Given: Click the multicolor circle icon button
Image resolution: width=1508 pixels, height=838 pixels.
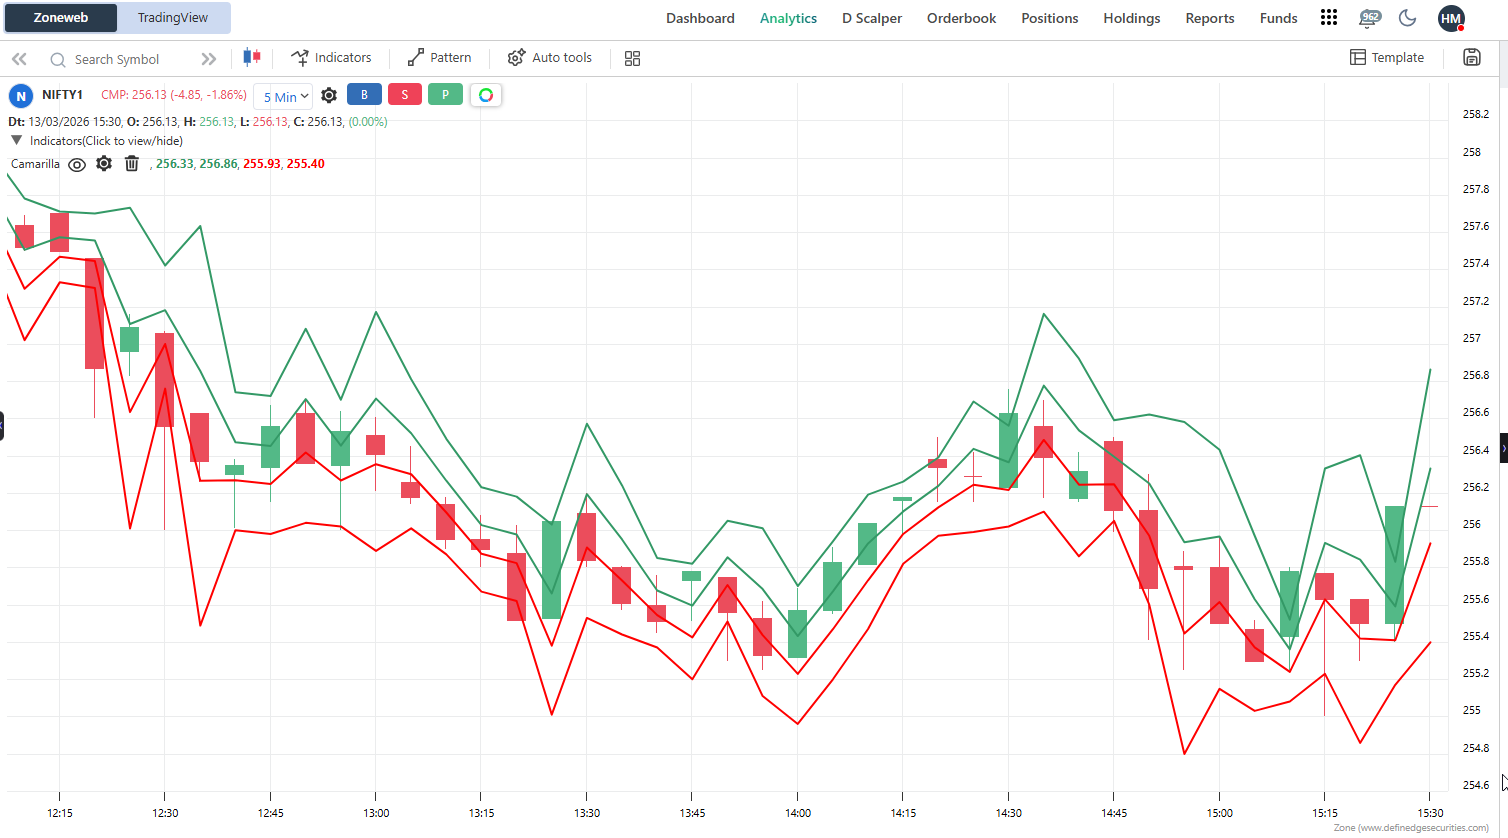Looking at the screenshot, I should coord(485,95).
